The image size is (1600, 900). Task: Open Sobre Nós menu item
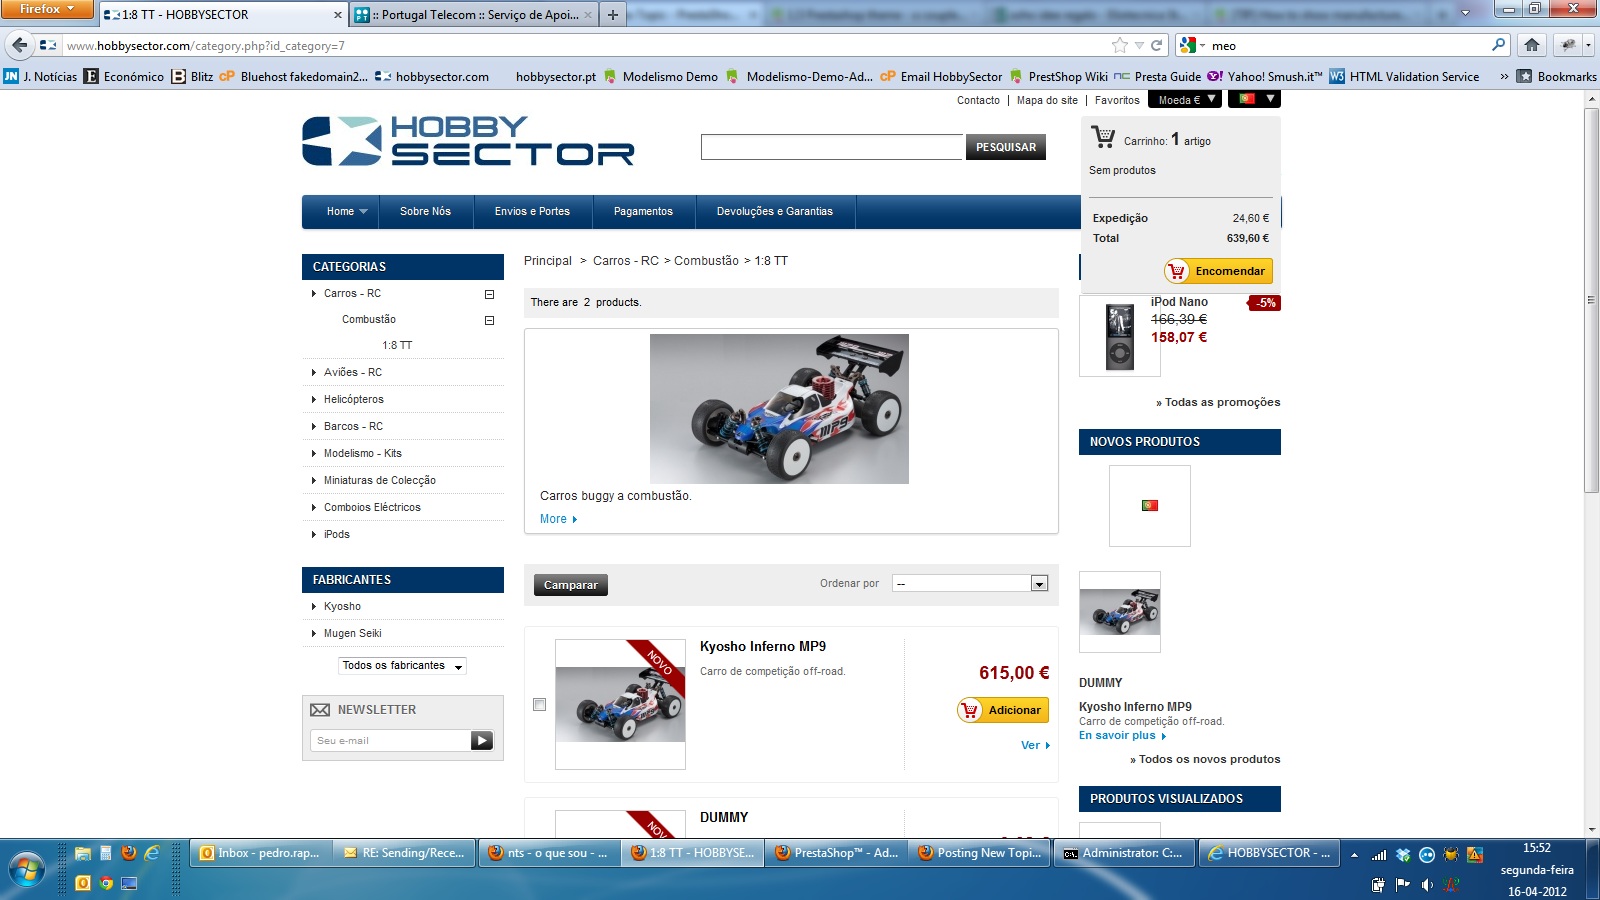tap(425, 212)
